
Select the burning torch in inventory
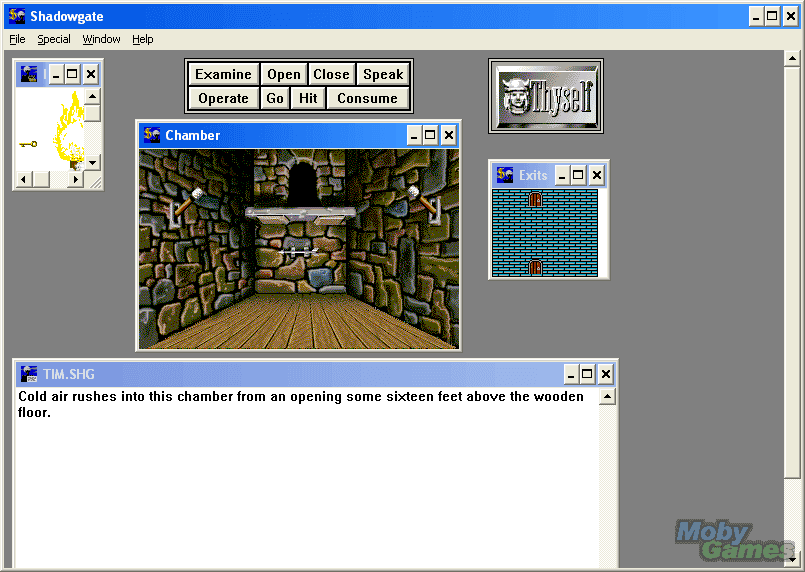coord(69,131)
